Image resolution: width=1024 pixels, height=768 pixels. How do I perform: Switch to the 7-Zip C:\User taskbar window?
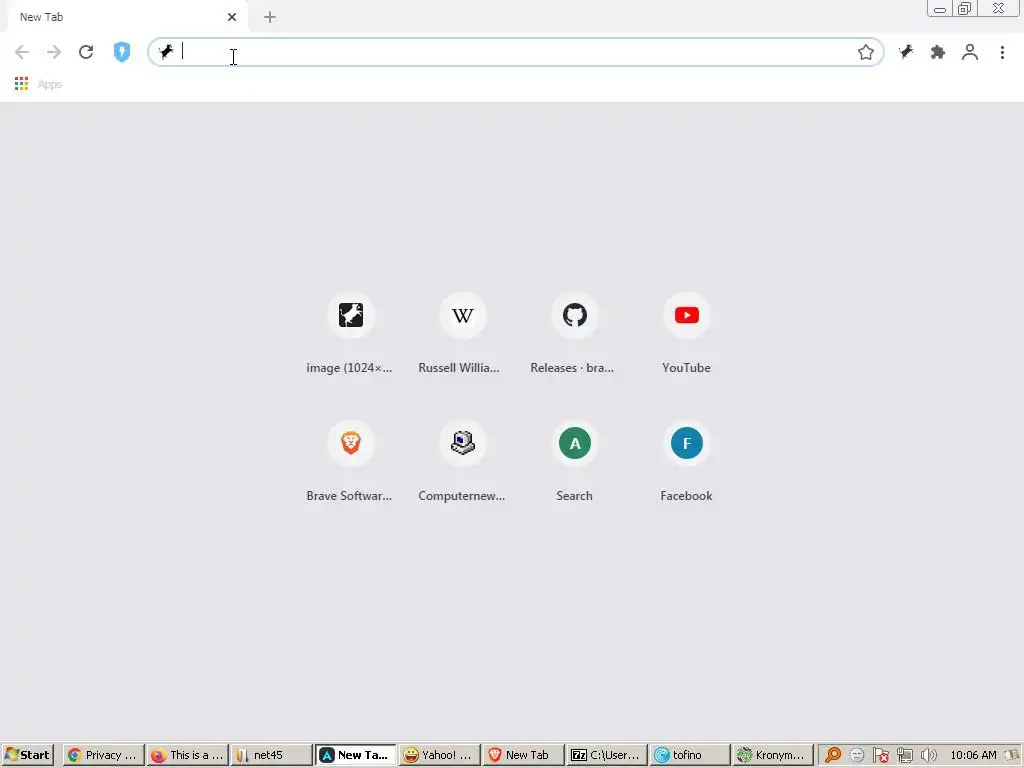pyautogui.click(x=607, y=755)
